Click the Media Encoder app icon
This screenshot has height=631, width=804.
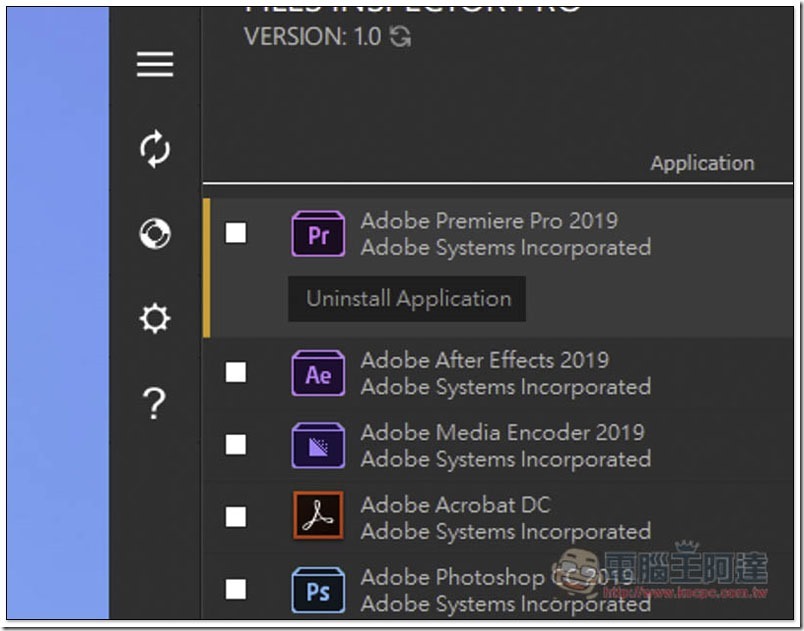click(318, 445)
